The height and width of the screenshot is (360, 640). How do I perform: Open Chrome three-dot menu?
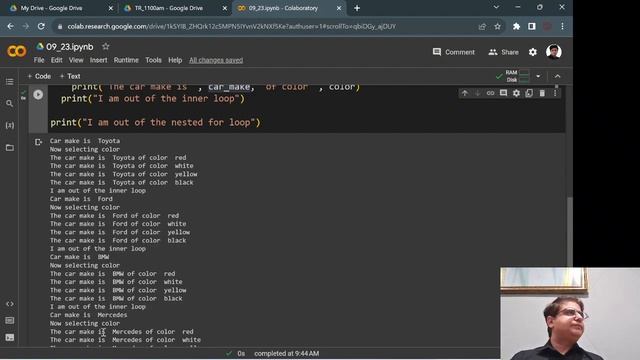pyautogui.click(x=562, y=27)
